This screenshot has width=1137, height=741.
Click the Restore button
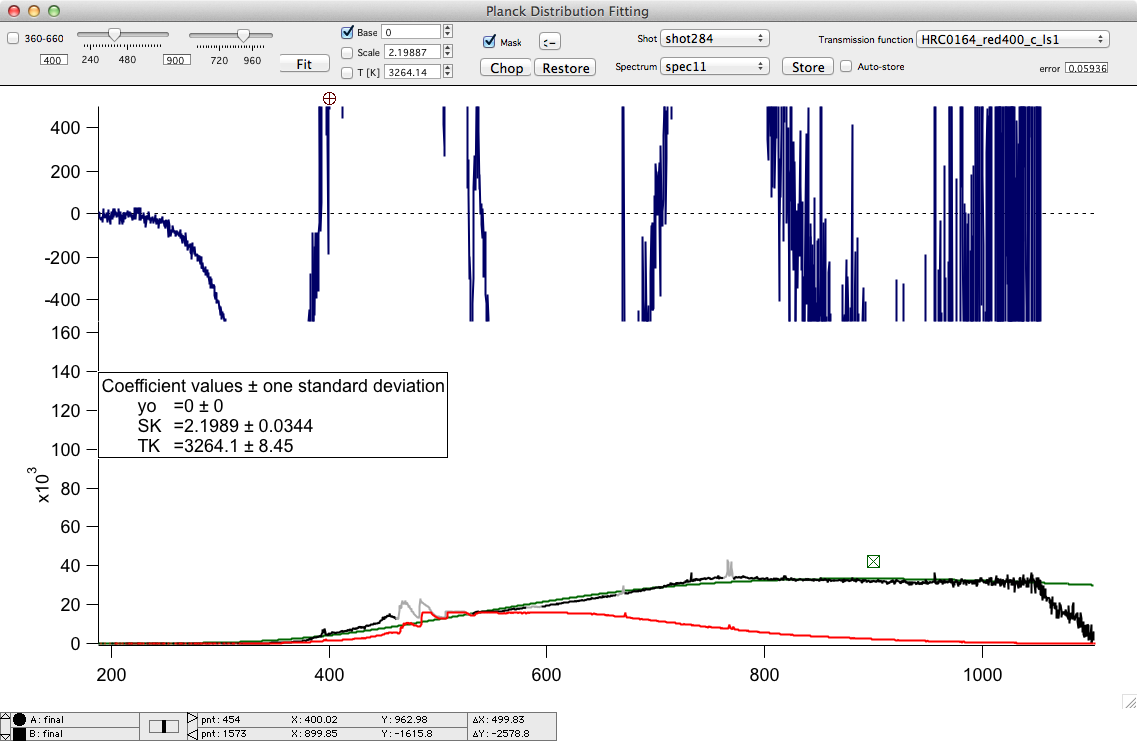point(566,67)
